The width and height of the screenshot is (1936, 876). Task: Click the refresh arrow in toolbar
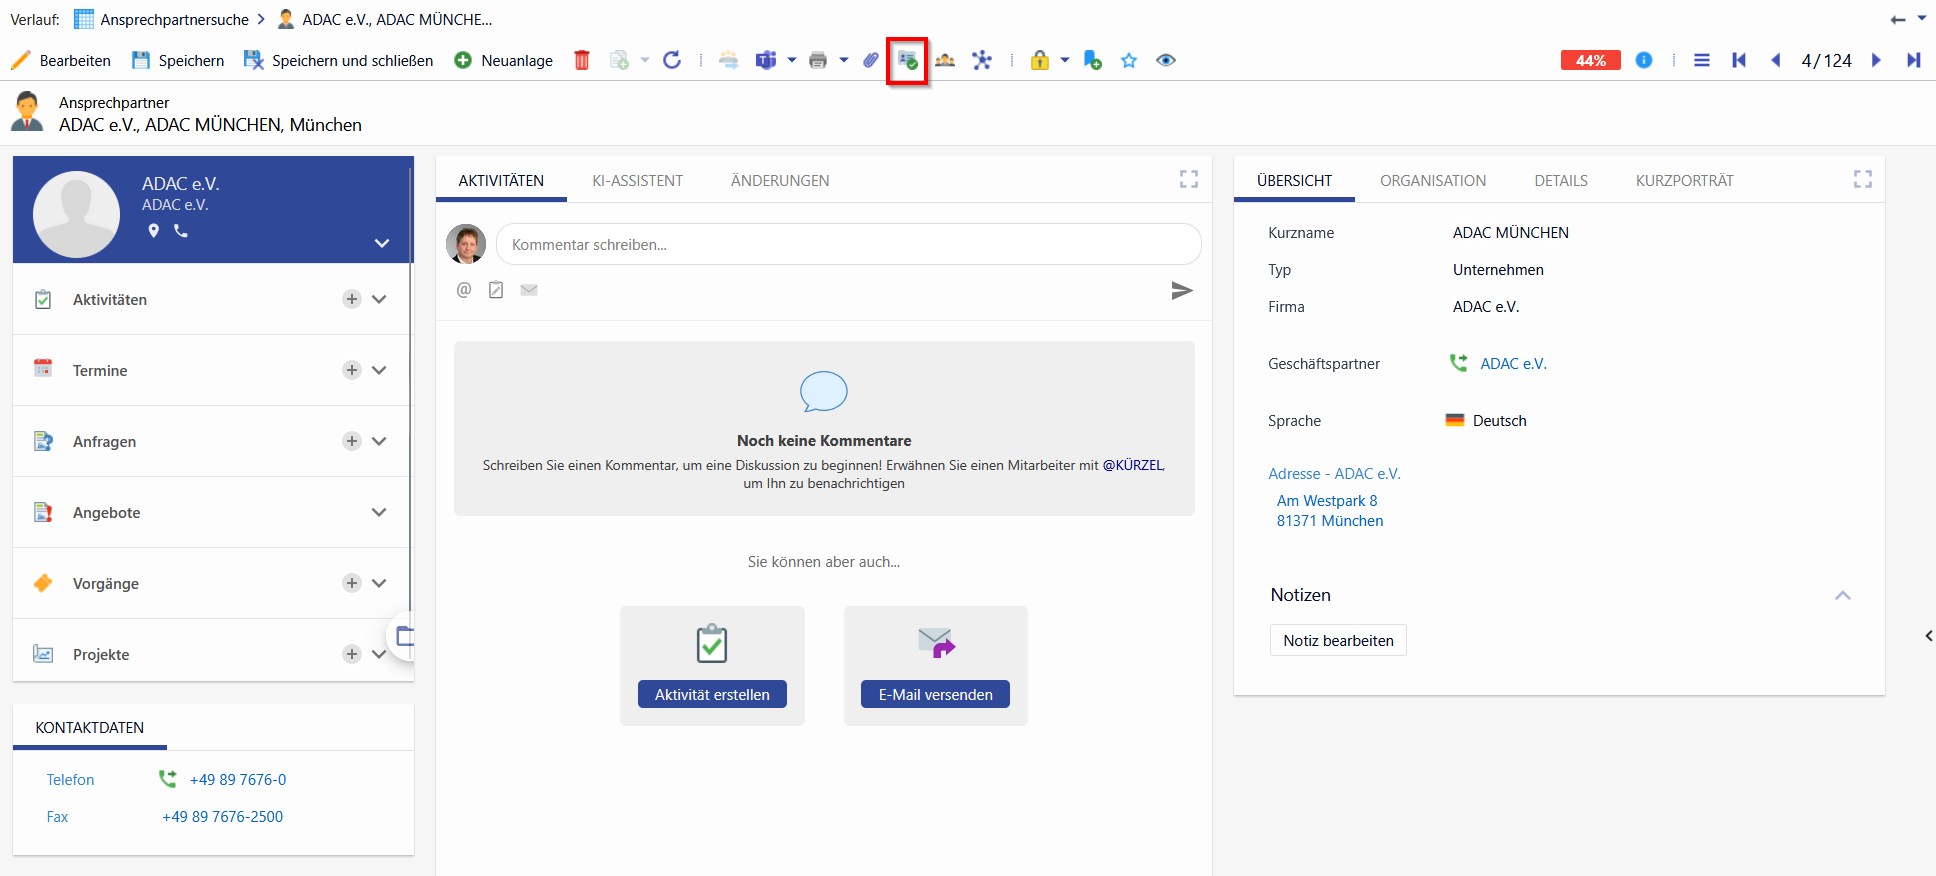(x=672, y=60)
